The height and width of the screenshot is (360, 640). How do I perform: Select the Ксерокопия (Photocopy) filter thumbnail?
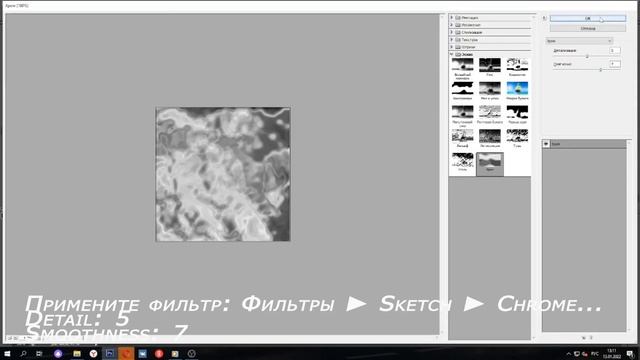coord(517,67)
